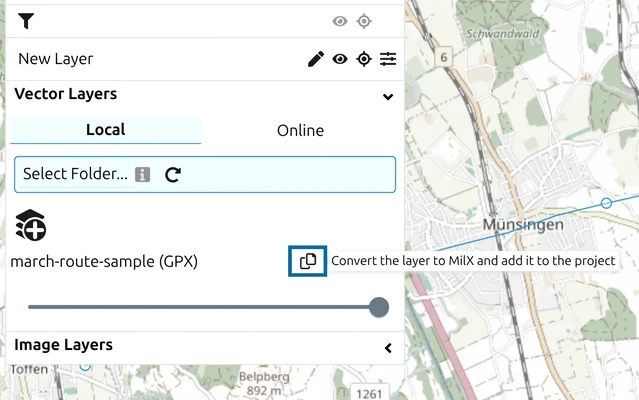Select the New Layer row label
639x400 pixels.
tap(56, 59)
